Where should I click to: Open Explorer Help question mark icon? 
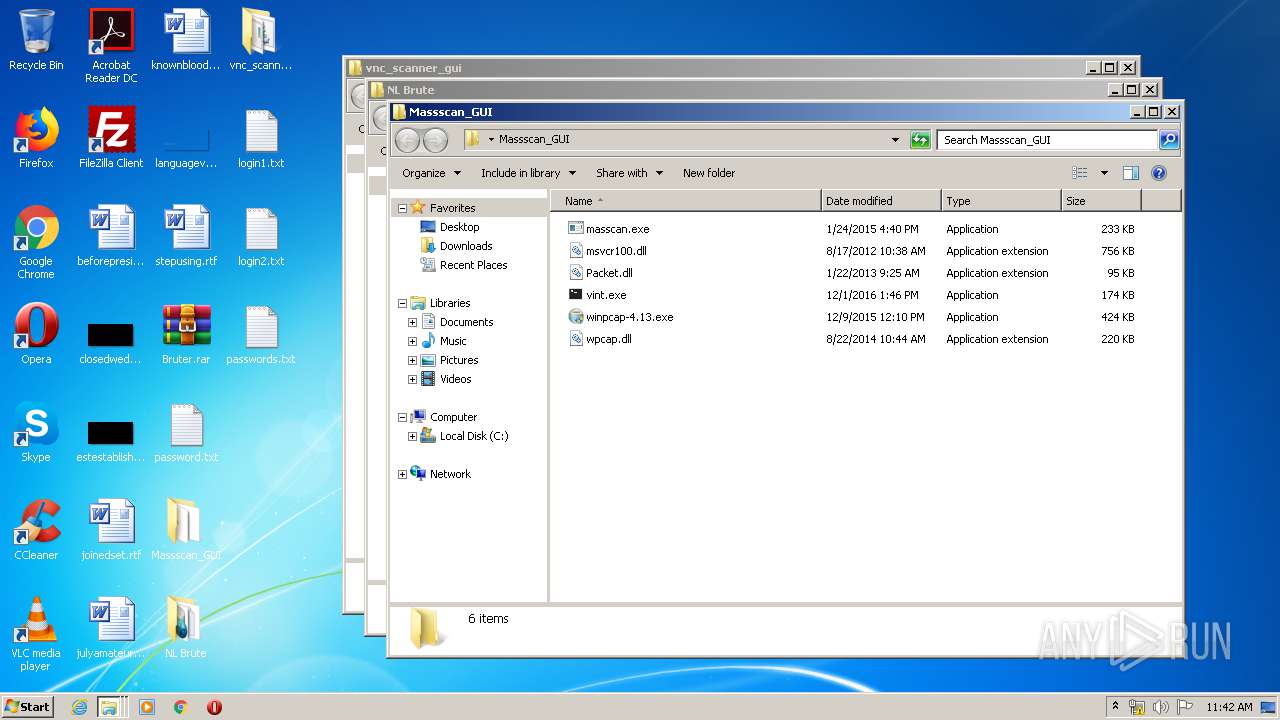(1159, 173)
